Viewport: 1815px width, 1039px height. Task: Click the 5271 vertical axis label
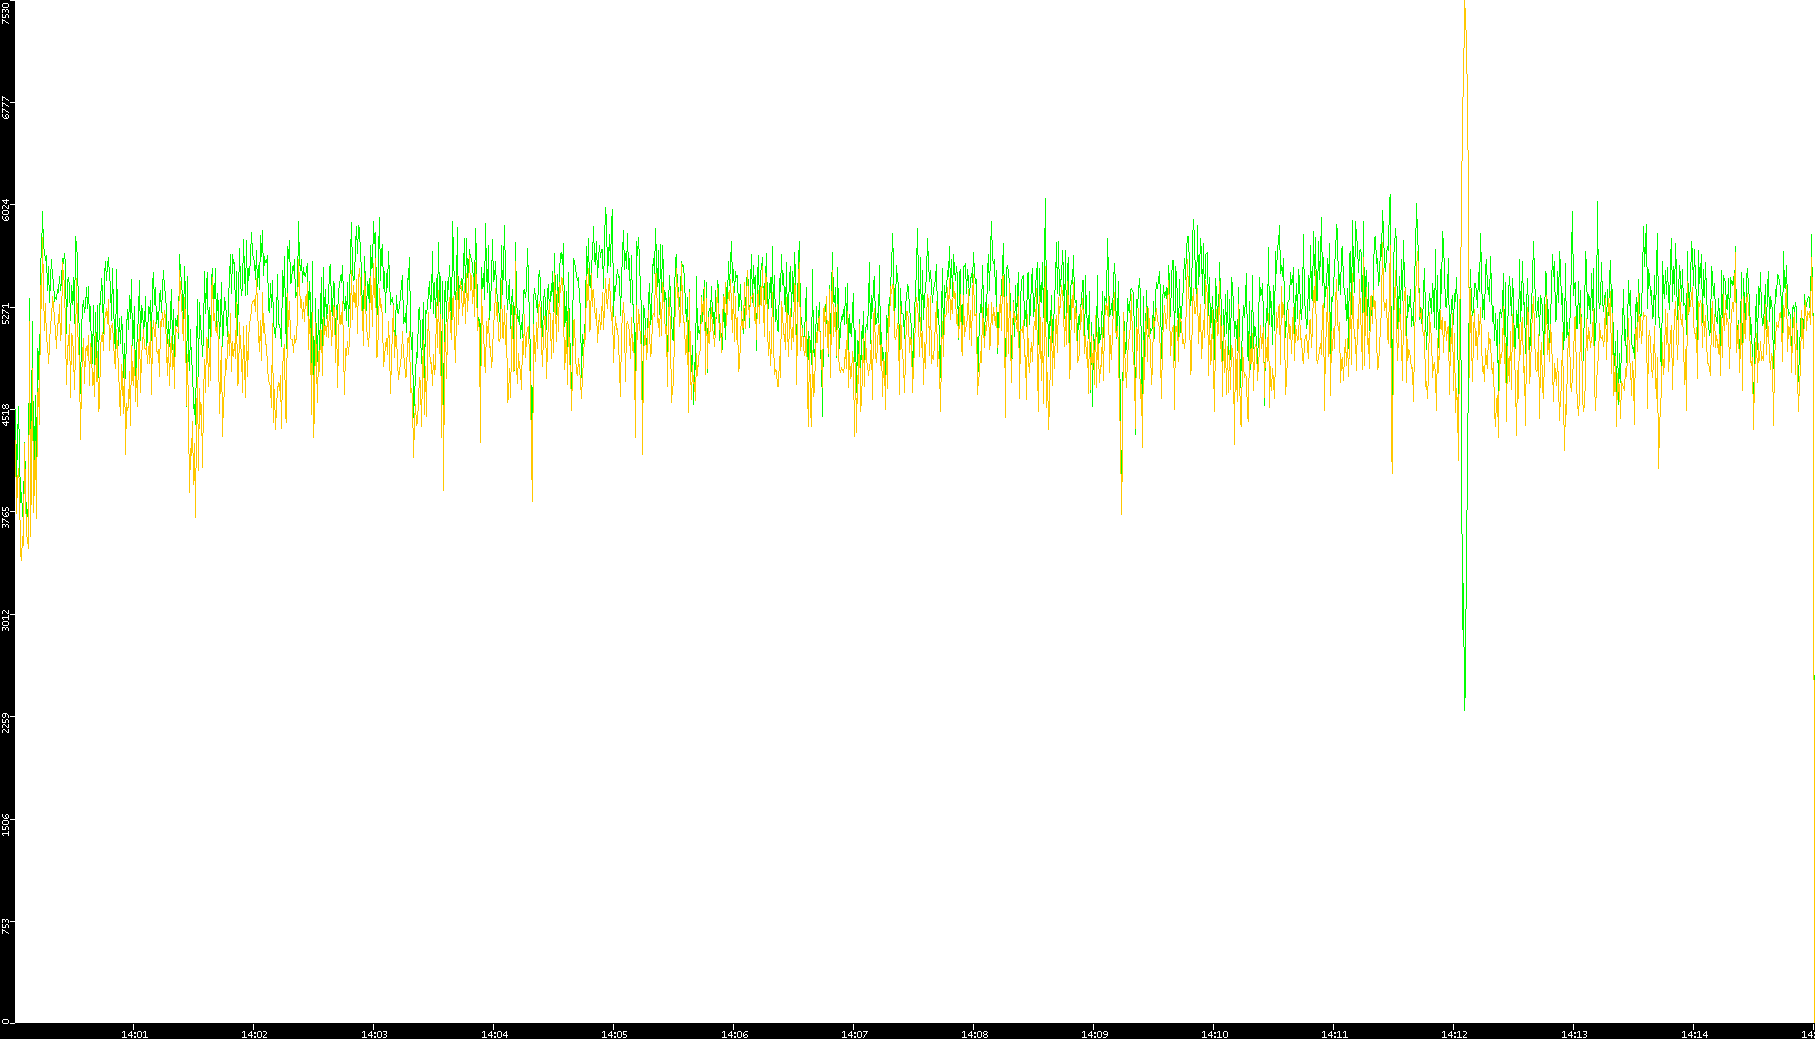(7, 313)
